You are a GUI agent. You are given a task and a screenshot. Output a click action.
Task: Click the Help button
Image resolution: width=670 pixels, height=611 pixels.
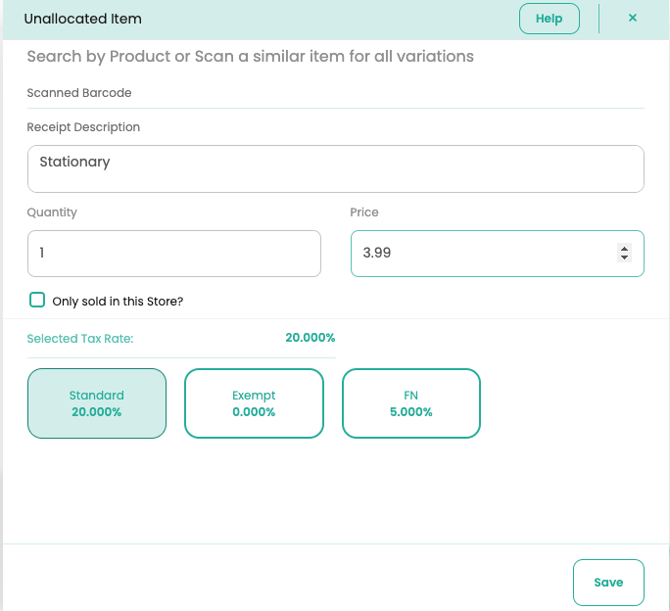tap(549, 19)
